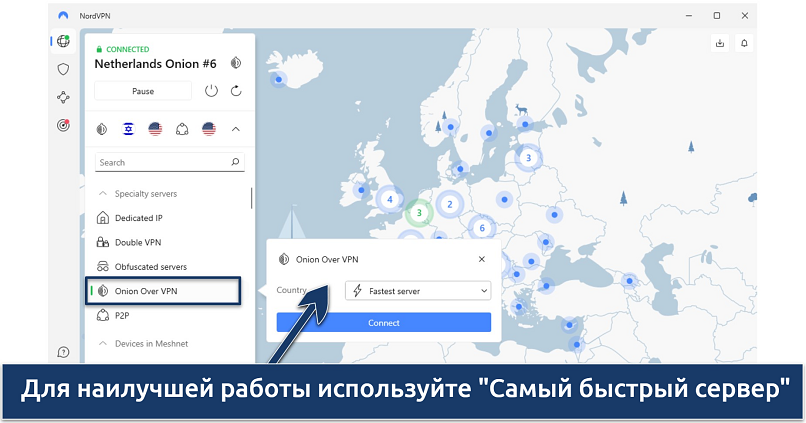Image resolution: width=806 pixels, height=423 pixels.
Task: Click the globe VPN sidebar icon
Action: 64,41
